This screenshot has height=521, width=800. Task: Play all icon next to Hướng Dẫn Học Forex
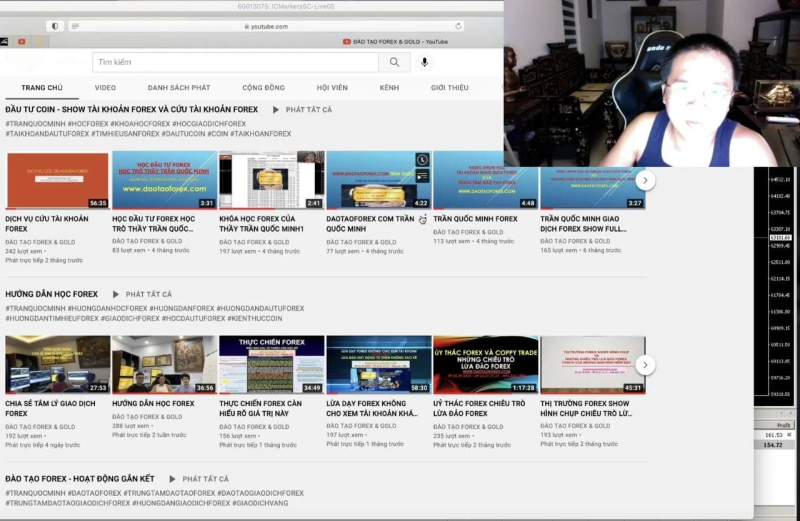(116, 294)
